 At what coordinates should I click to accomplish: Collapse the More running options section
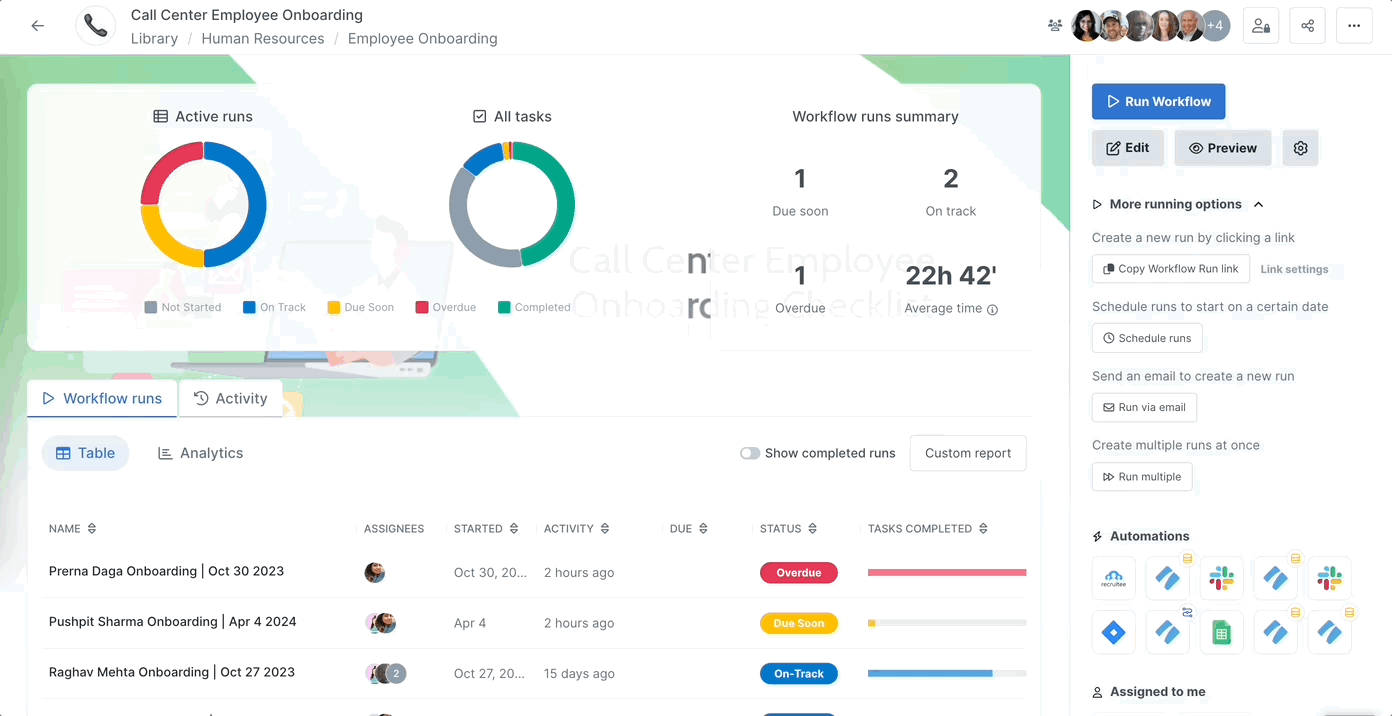(1258, 204)
